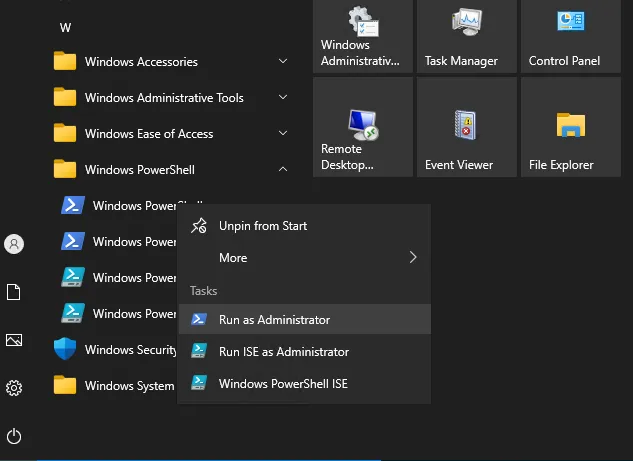The image size is (633, 461).
Task: Expand the Windows Administrative Tools folder chevron
Action: click(283, 98)
